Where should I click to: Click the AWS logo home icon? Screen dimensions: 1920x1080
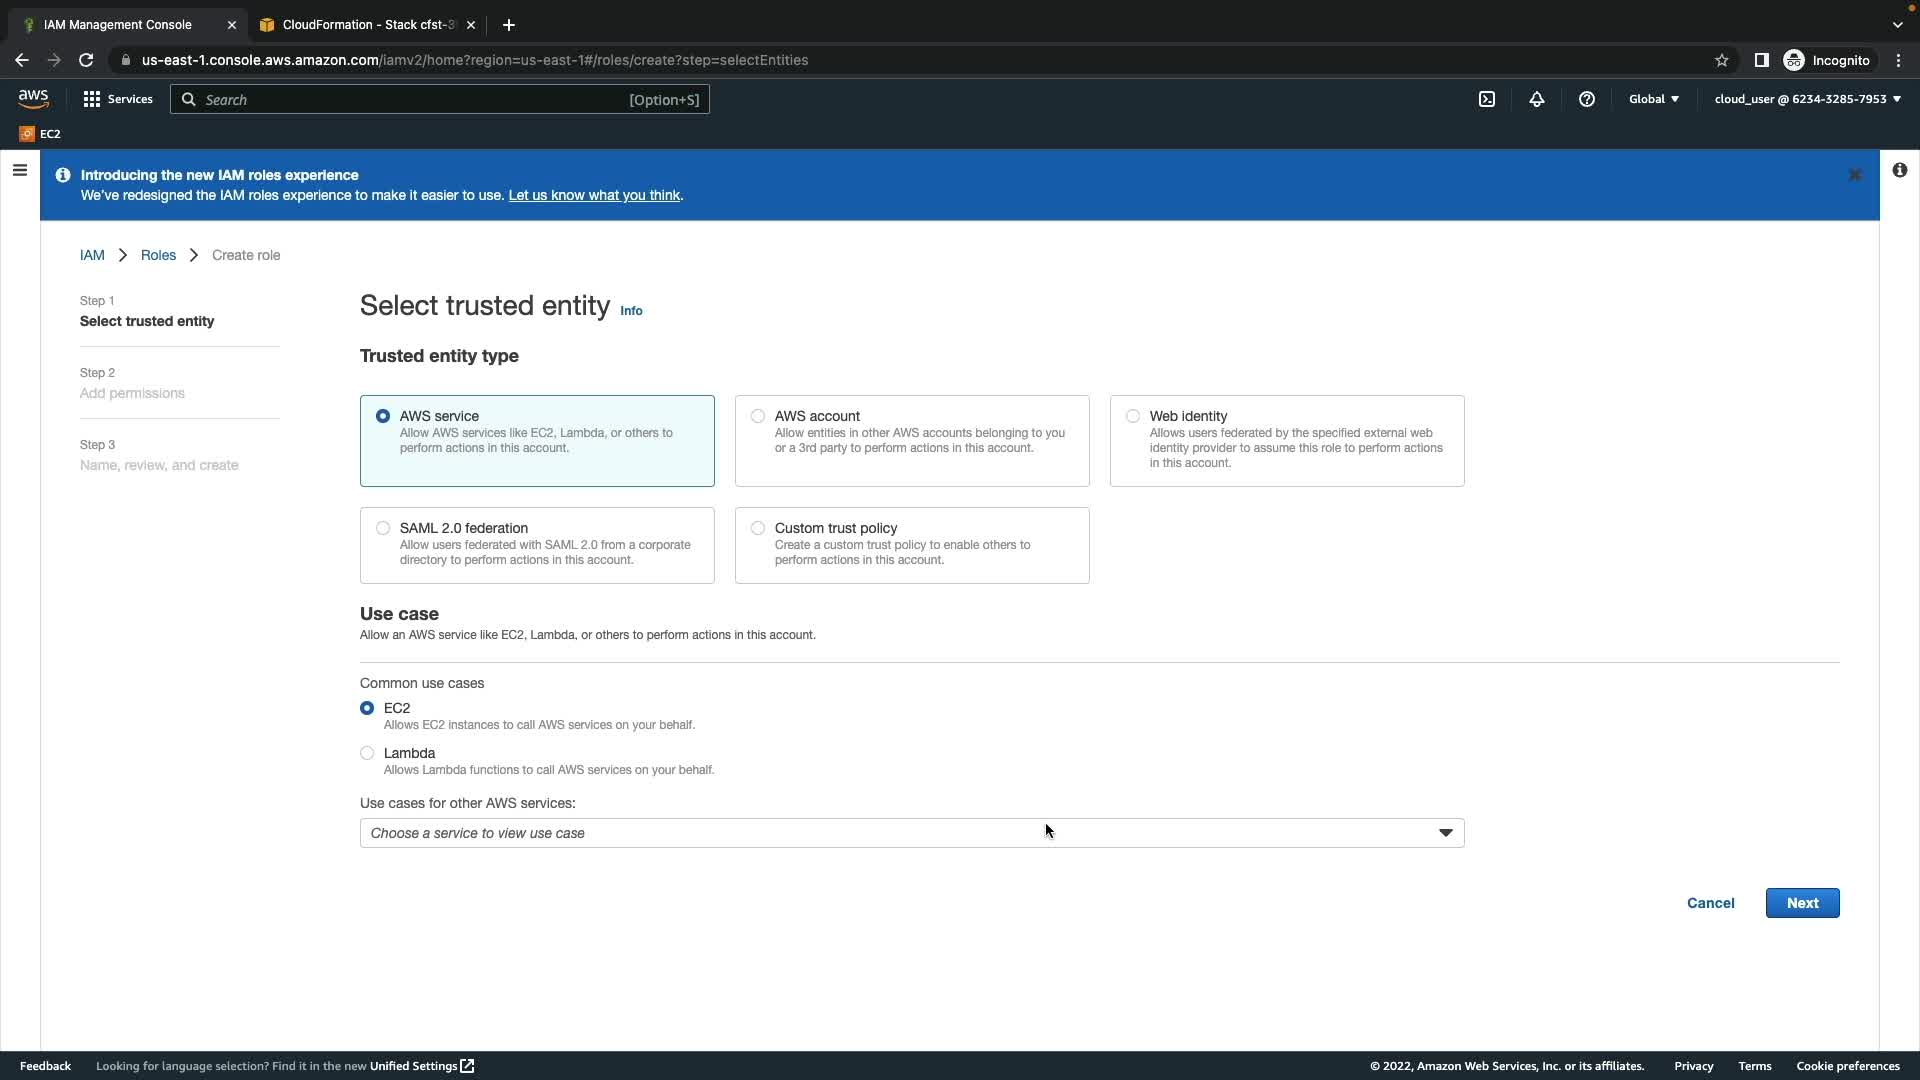click(x=33, y=99)
